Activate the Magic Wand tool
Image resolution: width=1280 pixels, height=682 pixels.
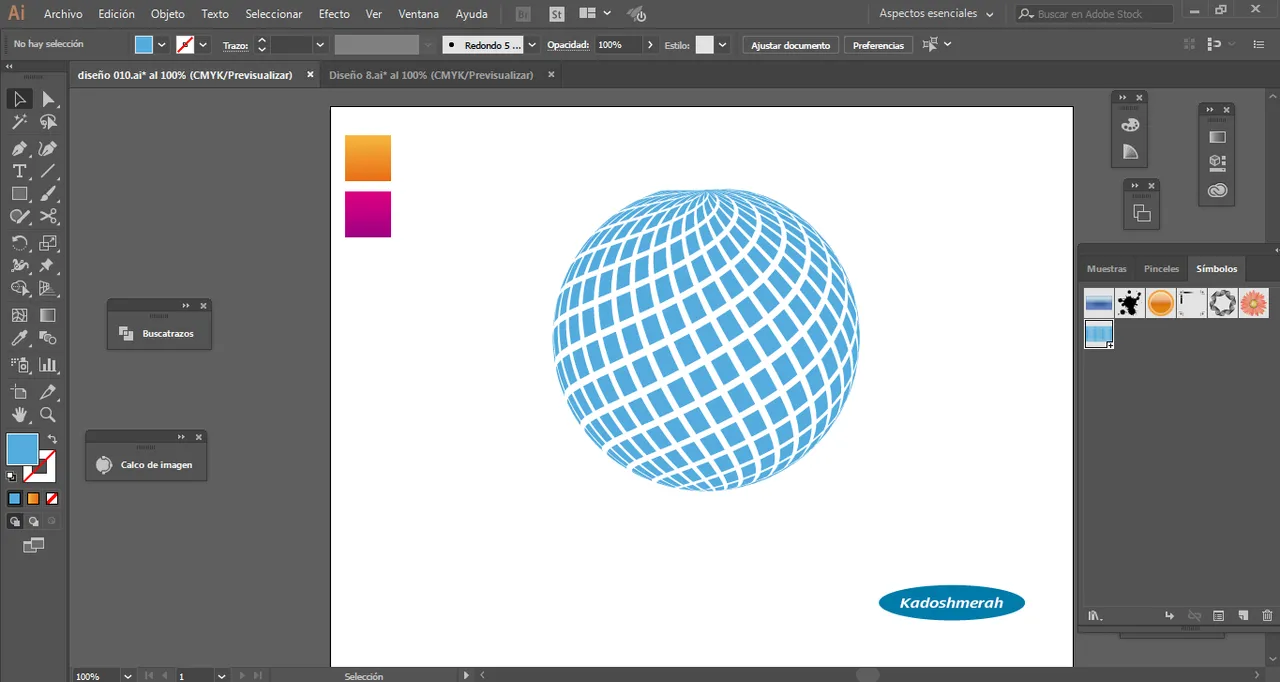(19, 122)
